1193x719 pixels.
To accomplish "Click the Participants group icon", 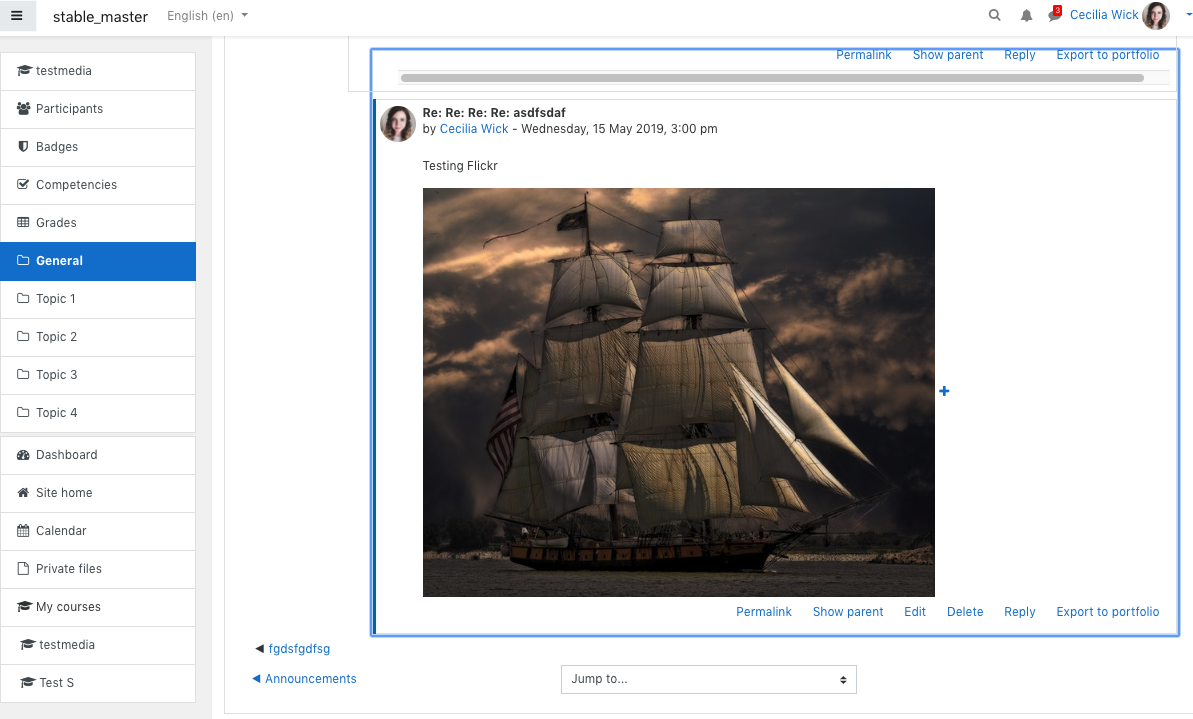I will tap(24, 109).
